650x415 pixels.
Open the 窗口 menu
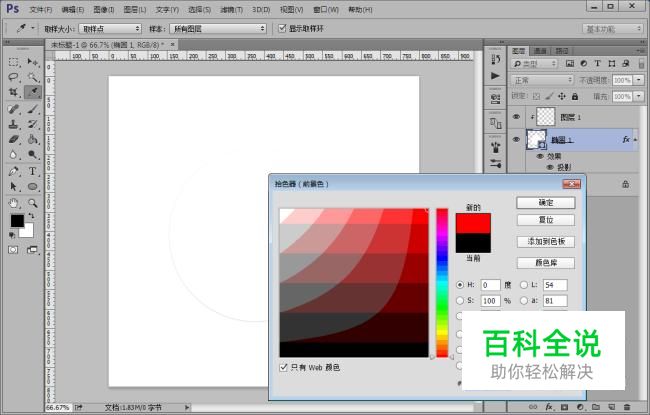326,10
